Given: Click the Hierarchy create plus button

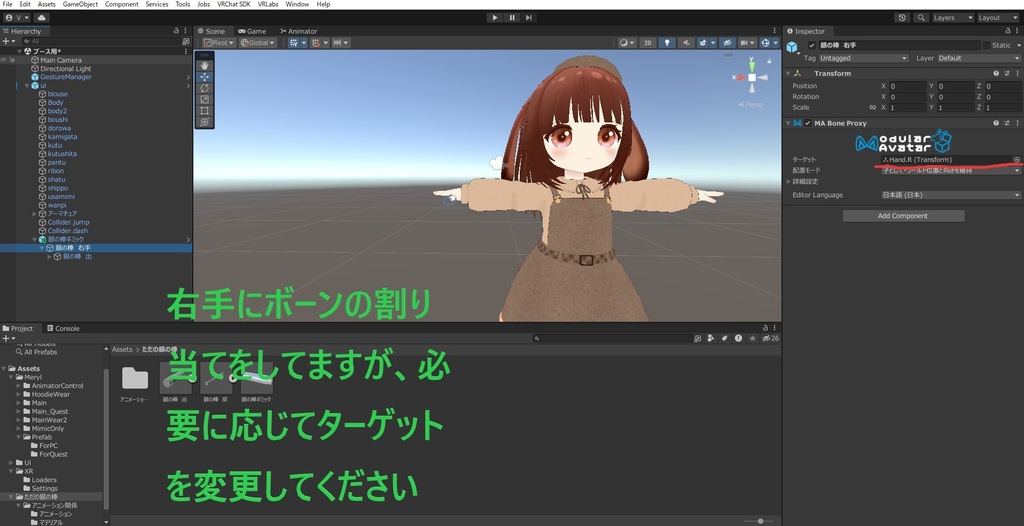Looking at the screenshot, I should tap(7, 41).
